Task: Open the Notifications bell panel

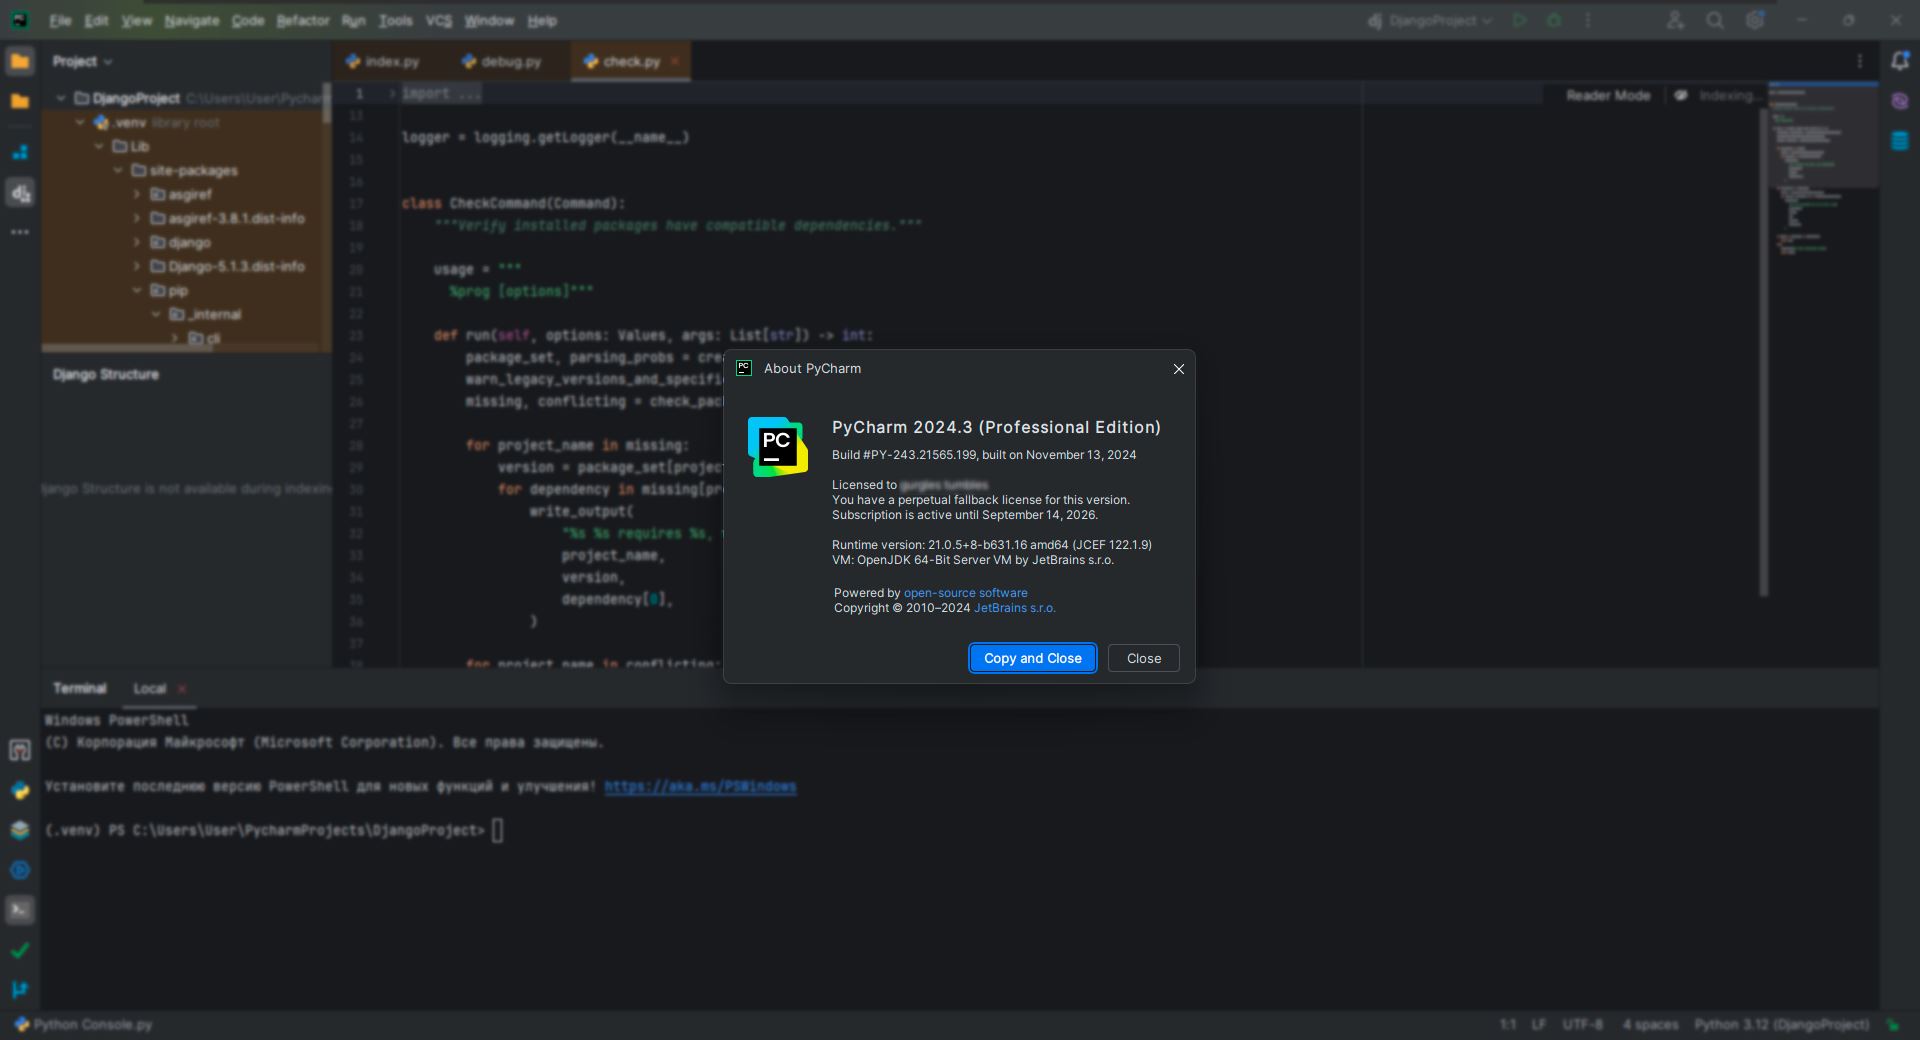Action: [x=1900, y=61]
